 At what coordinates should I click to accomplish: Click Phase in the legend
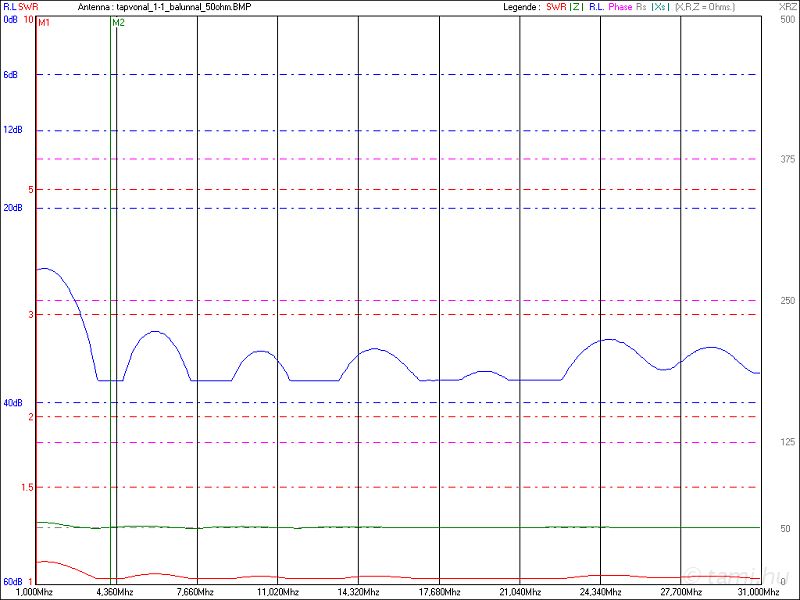coord(620,7)
